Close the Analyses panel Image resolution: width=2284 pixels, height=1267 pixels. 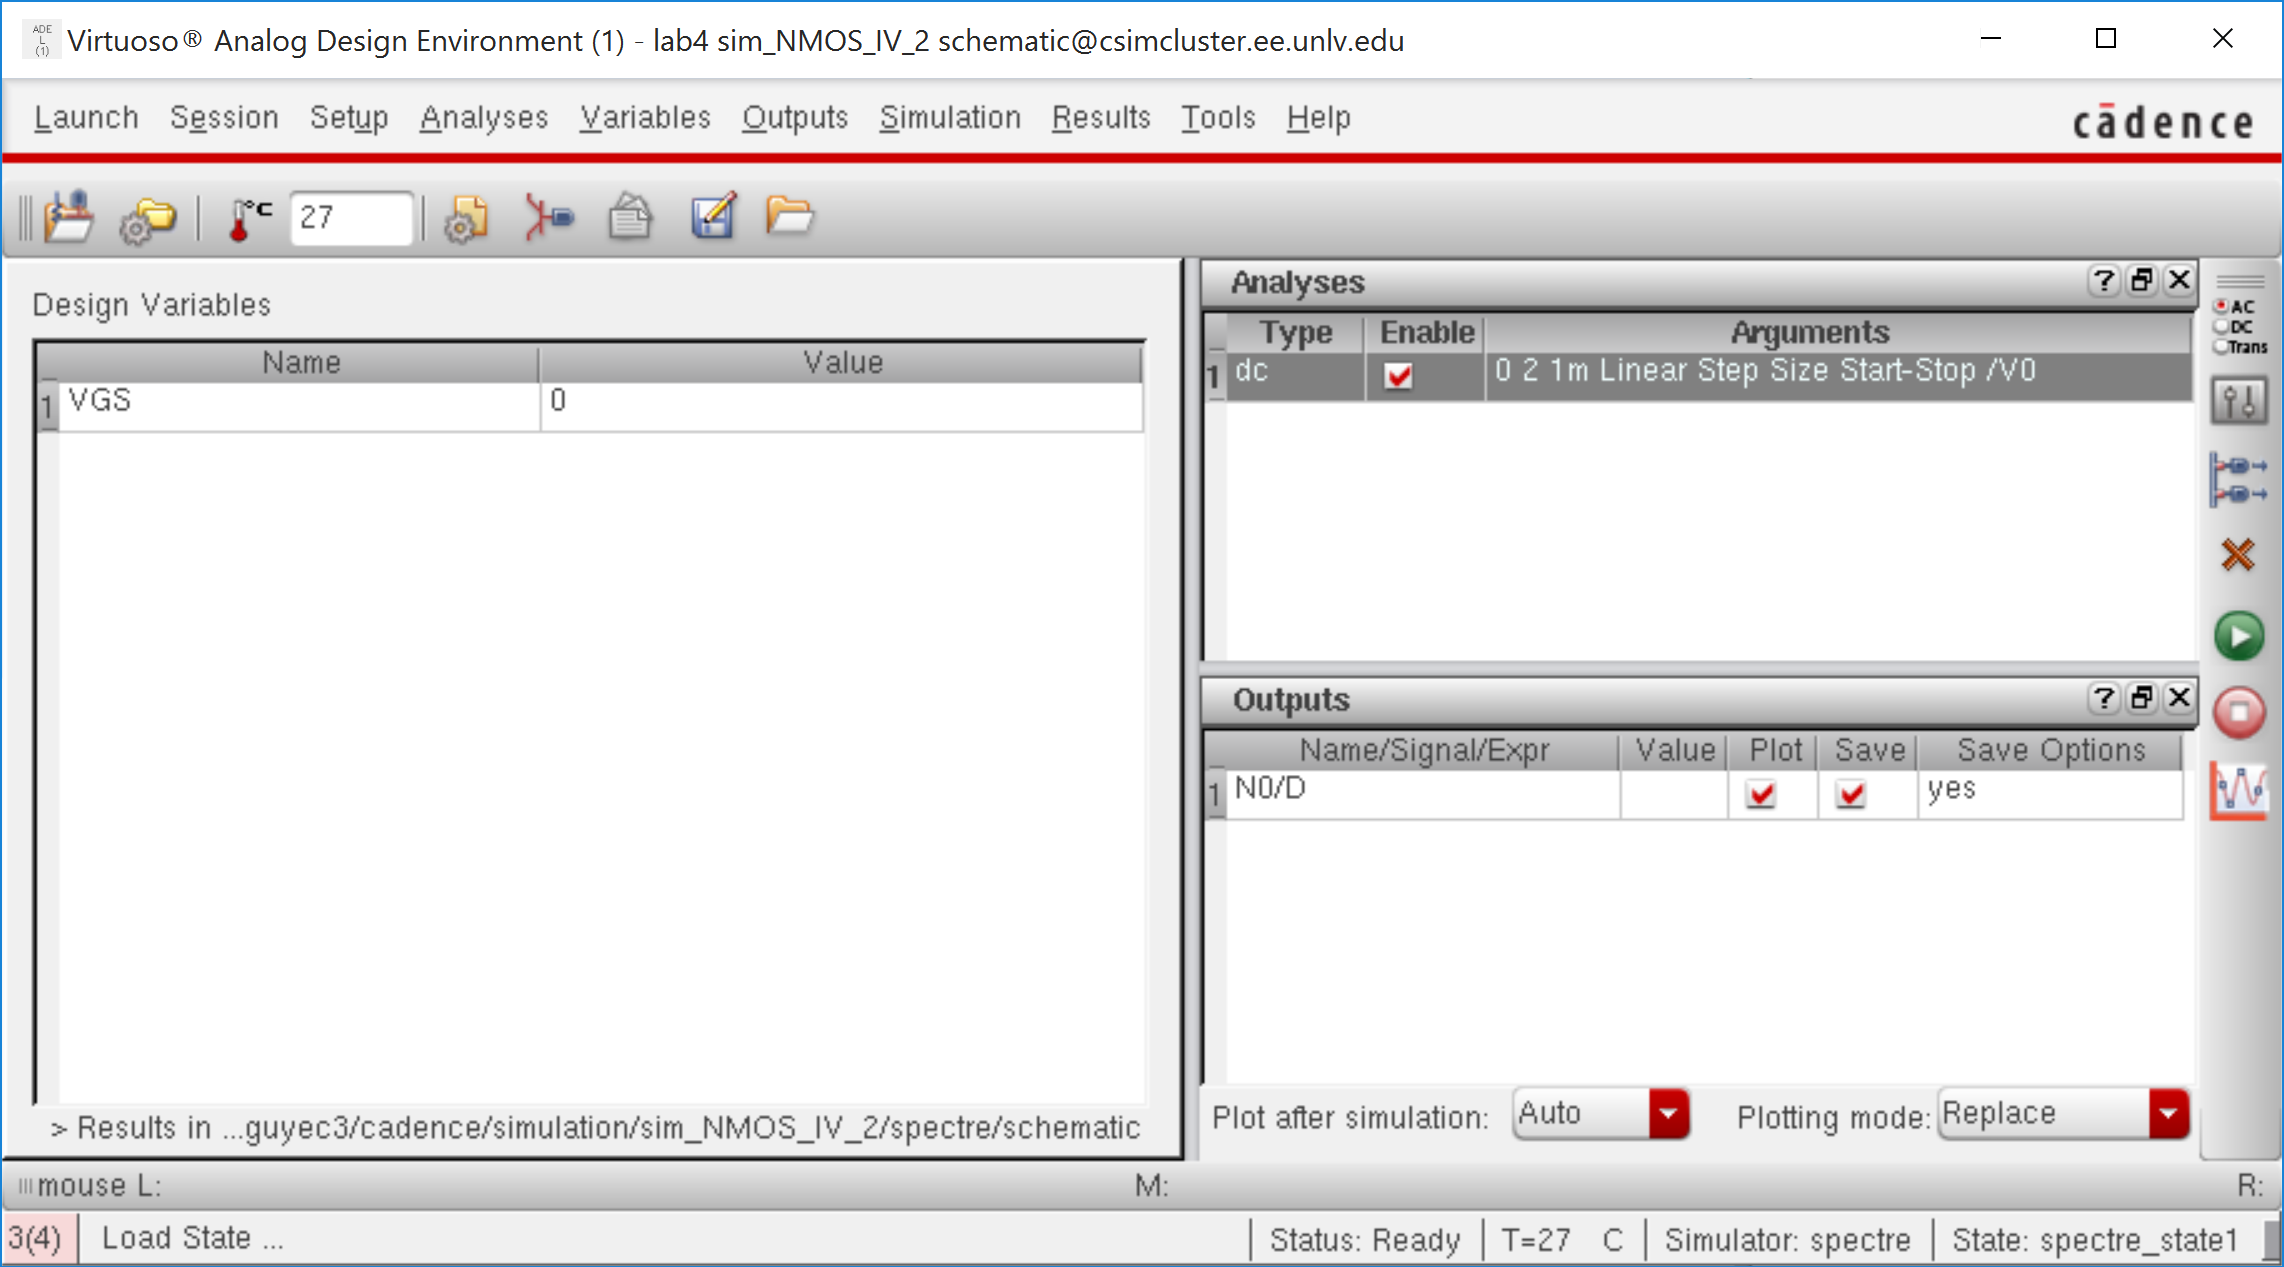2178,281
